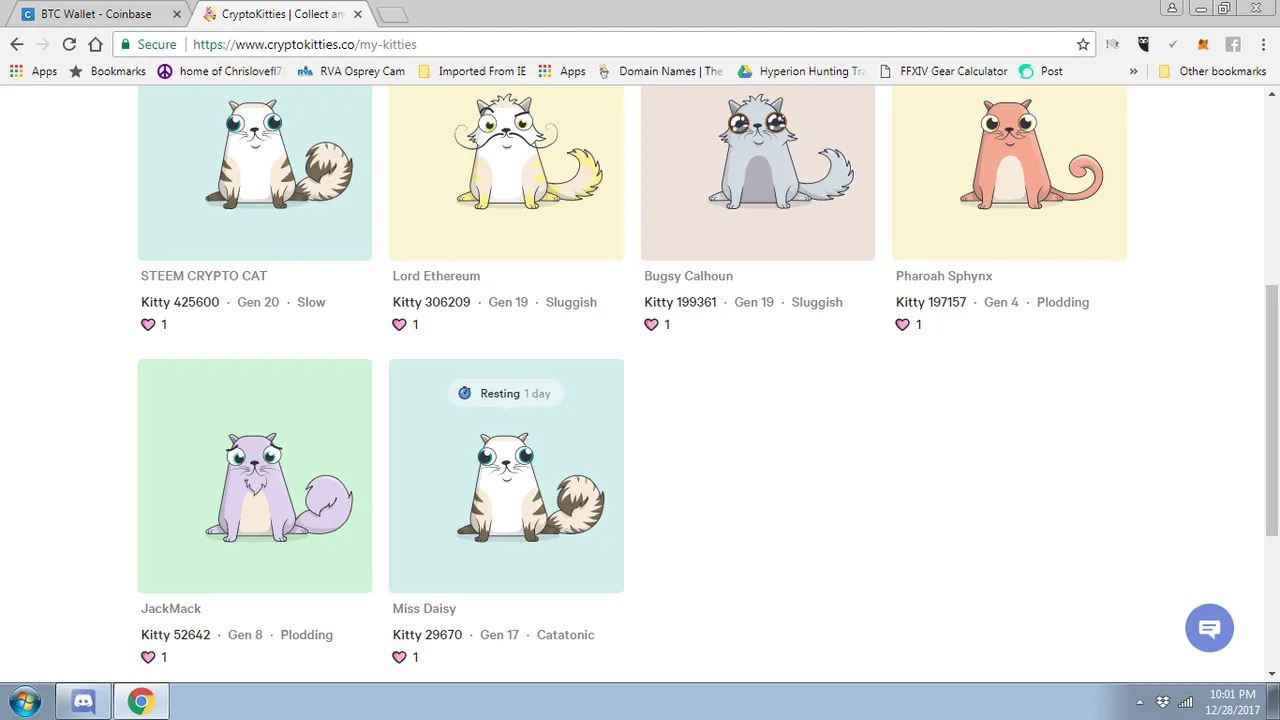
Task: Switch to the BTC Wallet - Coinbase tab
Action: click(95, 14)
